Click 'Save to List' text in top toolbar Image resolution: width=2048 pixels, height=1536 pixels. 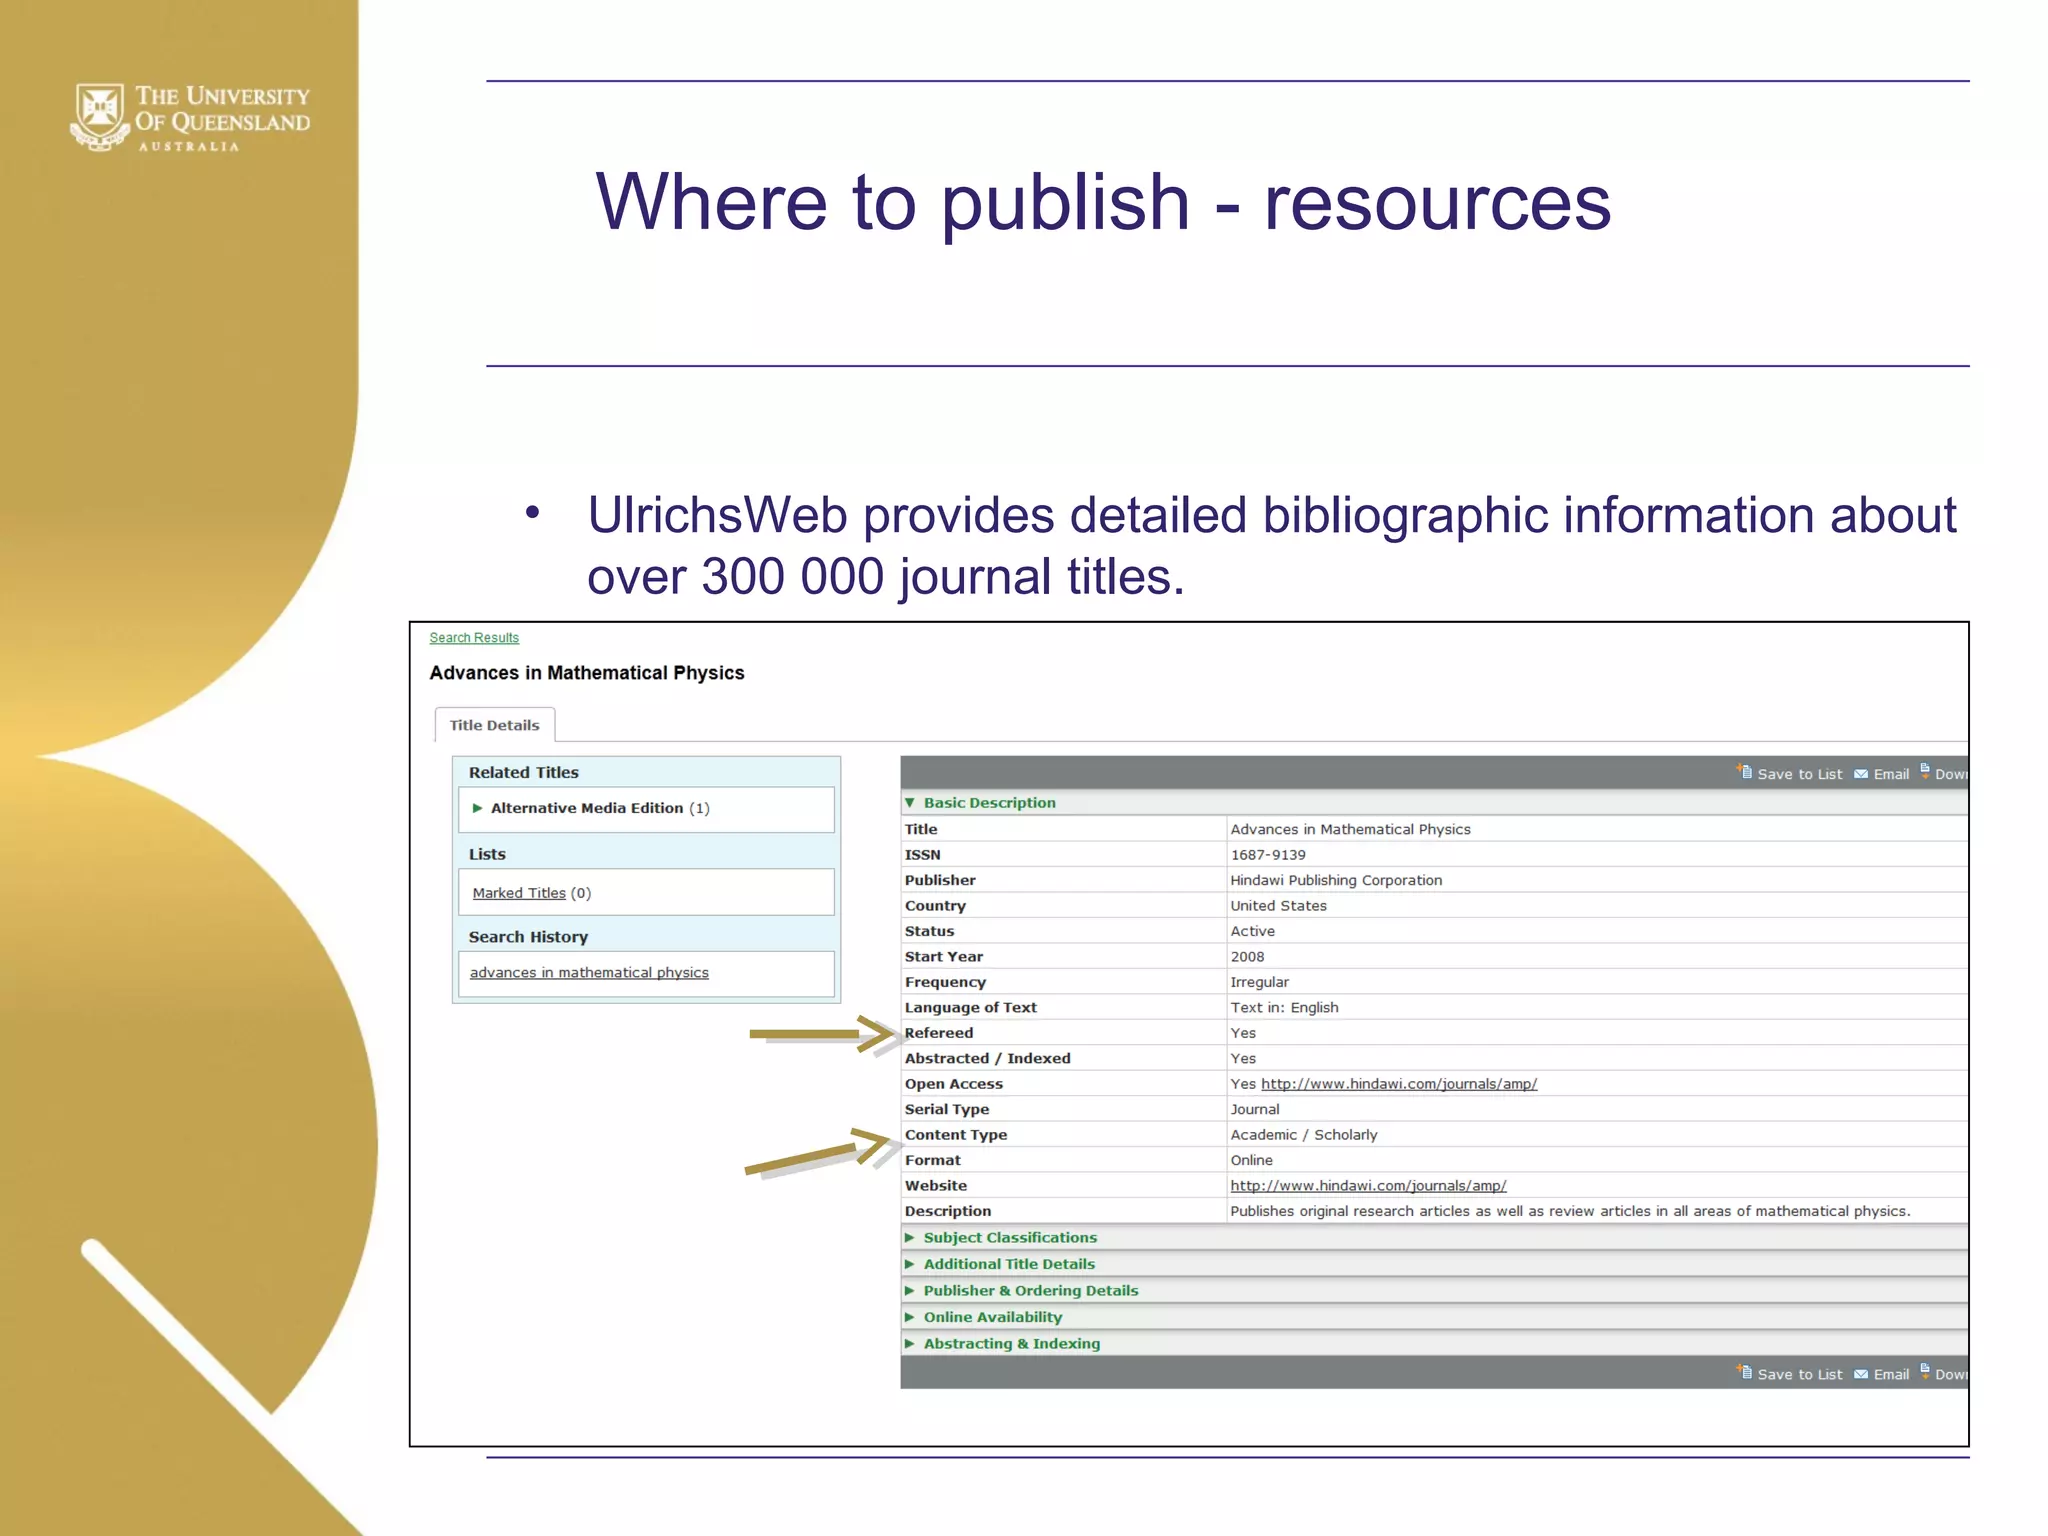[1799, 774]
